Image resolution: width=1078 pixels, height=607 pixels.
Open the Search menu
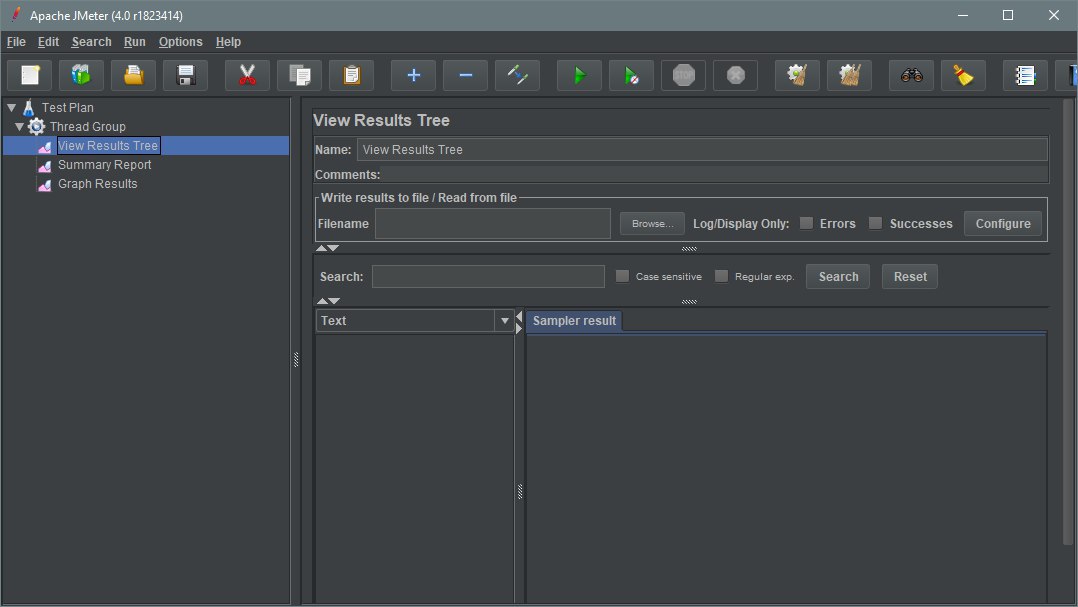[91, 41]
